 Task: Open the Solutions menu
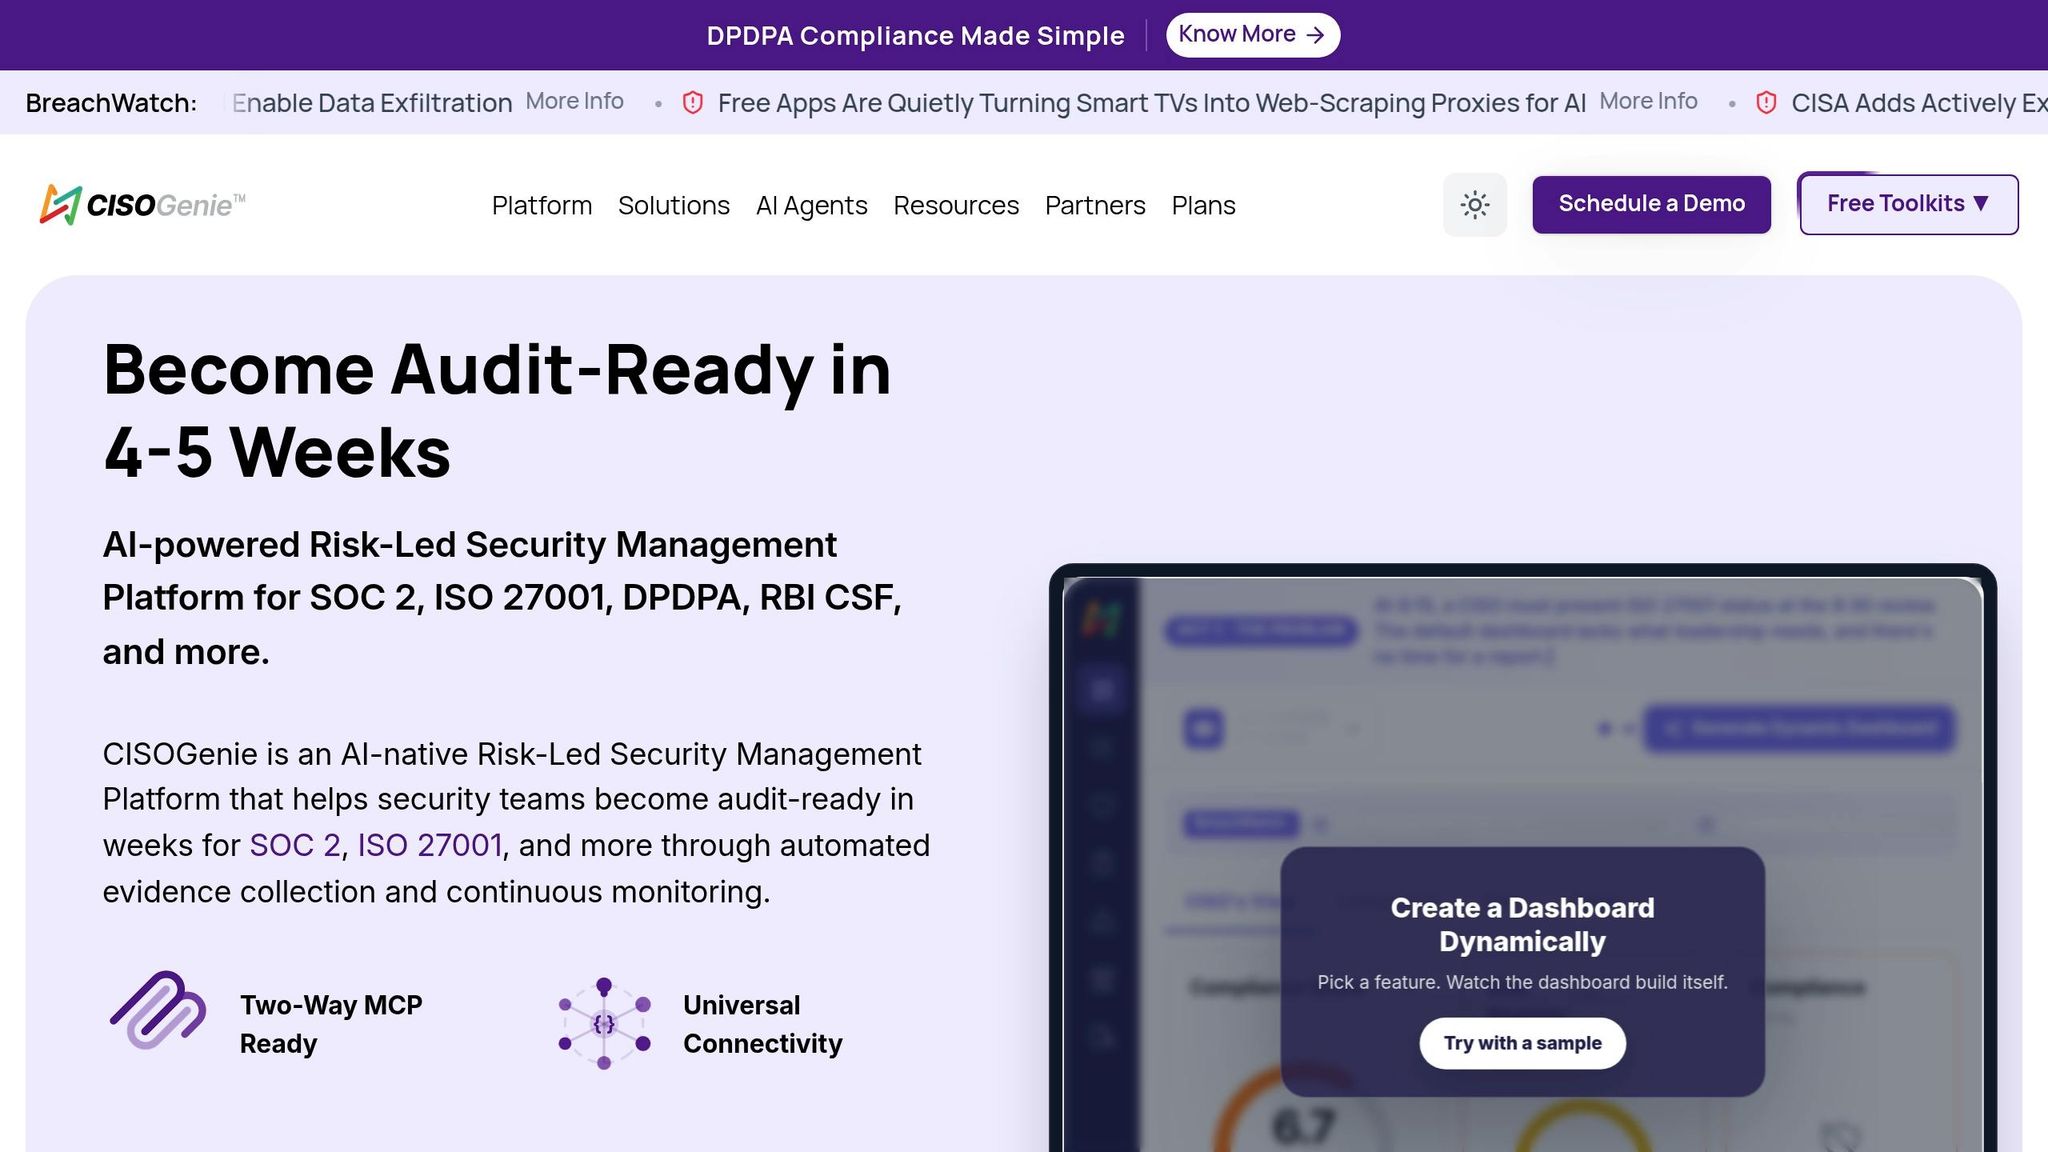point(674,205)
